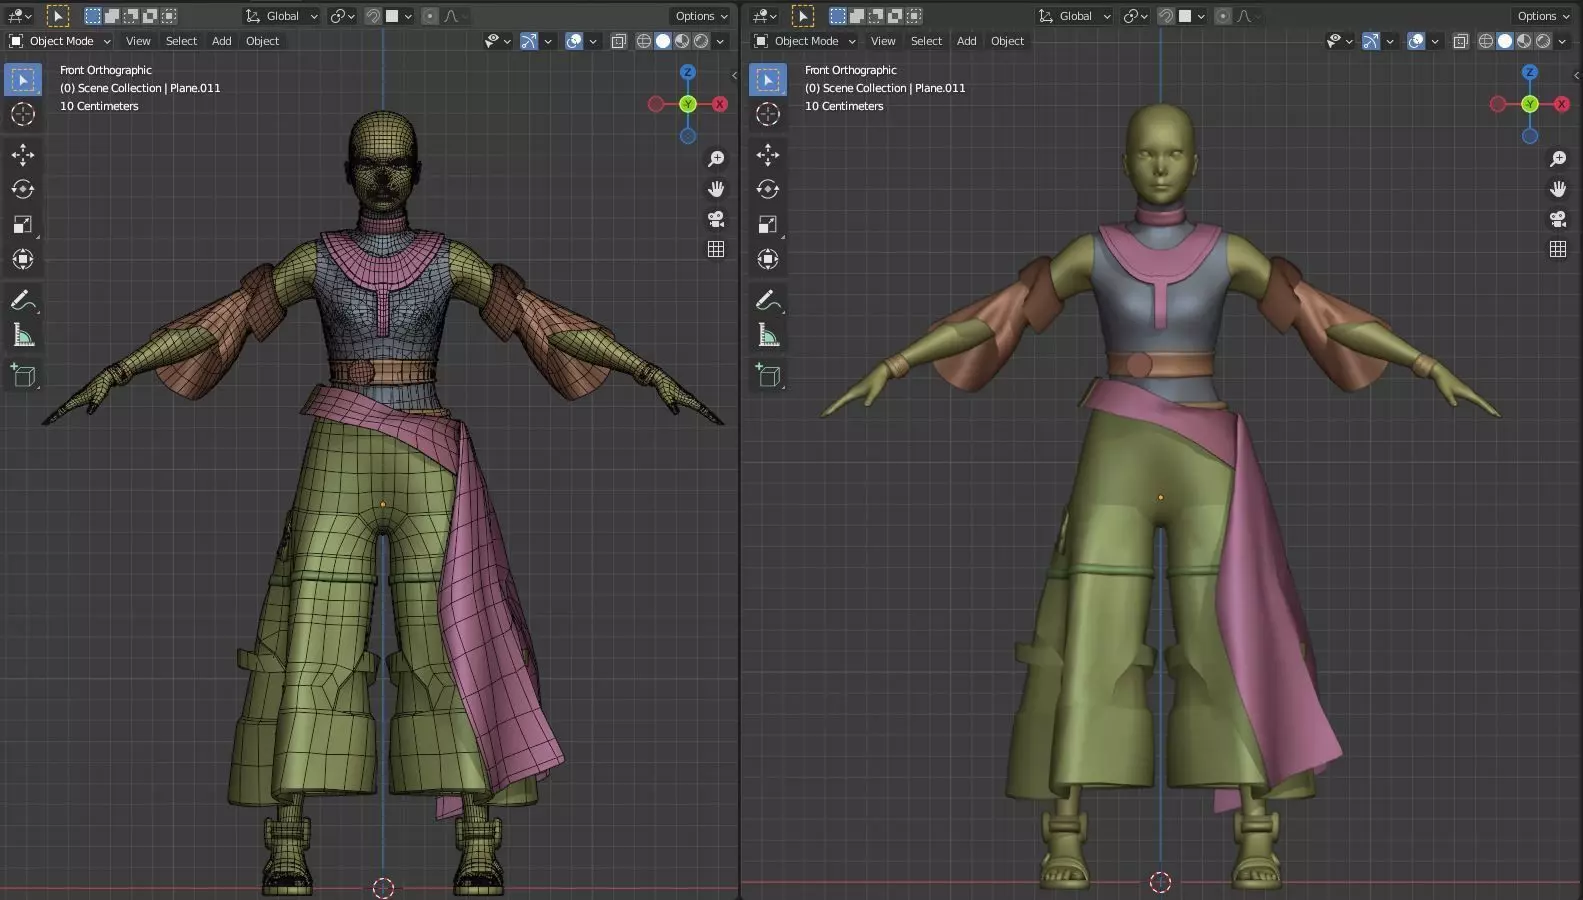Click the green Y axis on right gizmo
The height and width of the screenshot is (900, 1583).
1529,104
